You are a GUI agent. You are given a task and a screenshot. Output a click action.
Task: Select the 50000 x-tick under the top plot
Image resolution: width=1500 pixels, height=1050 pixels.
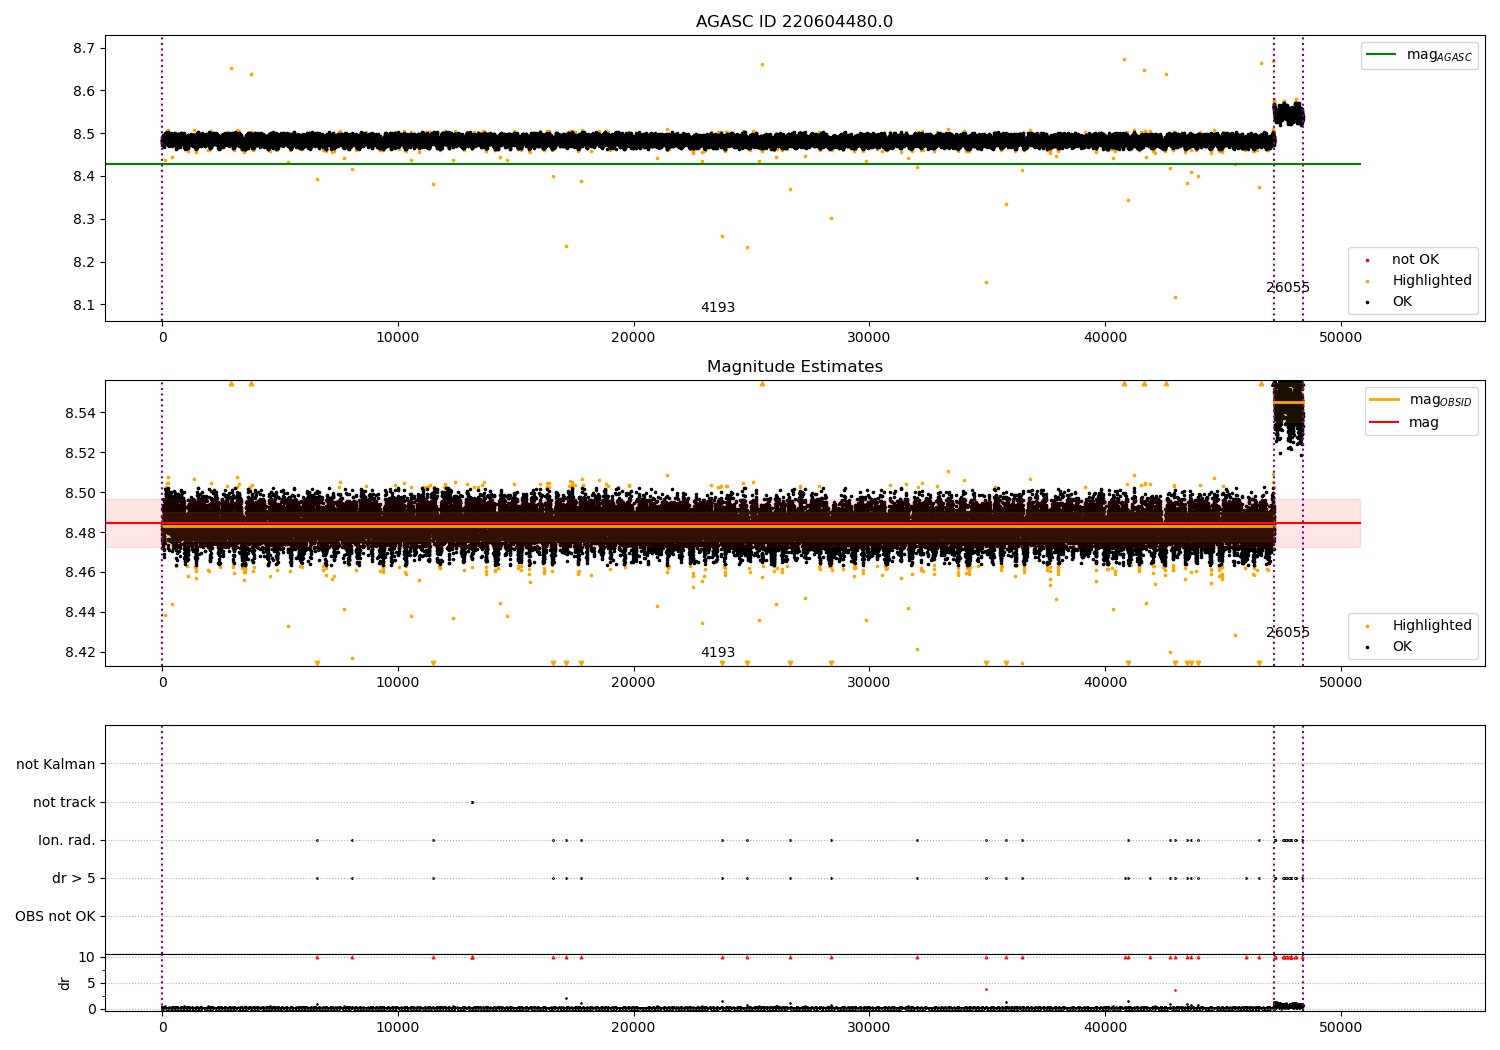(x=1340, y=338)
